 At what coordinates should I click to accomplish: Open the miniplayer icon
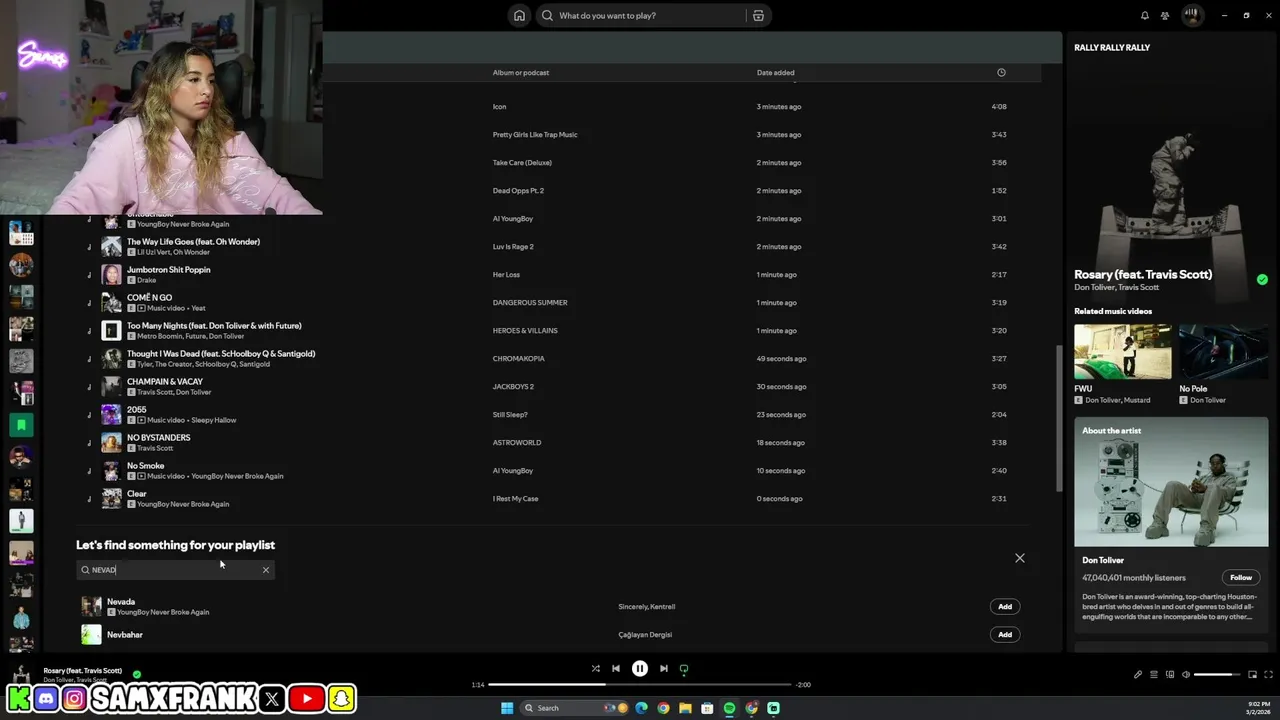coord(1252,674)
